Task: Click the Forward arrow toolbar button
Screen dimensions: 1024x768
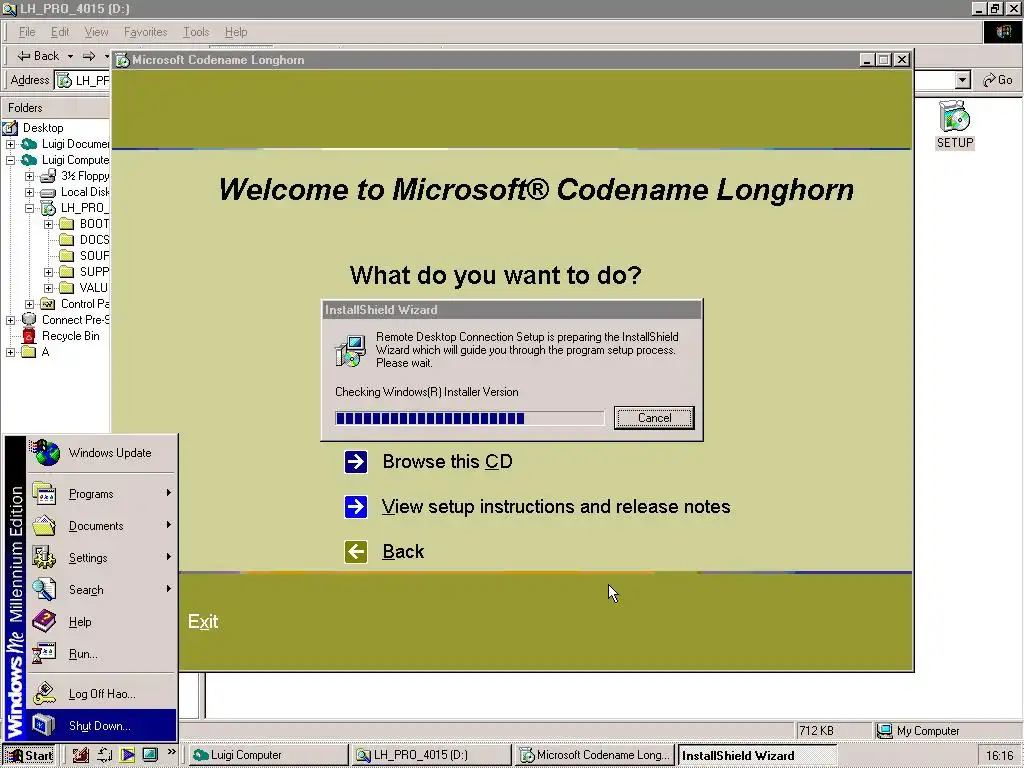Action: click(89, 56)
